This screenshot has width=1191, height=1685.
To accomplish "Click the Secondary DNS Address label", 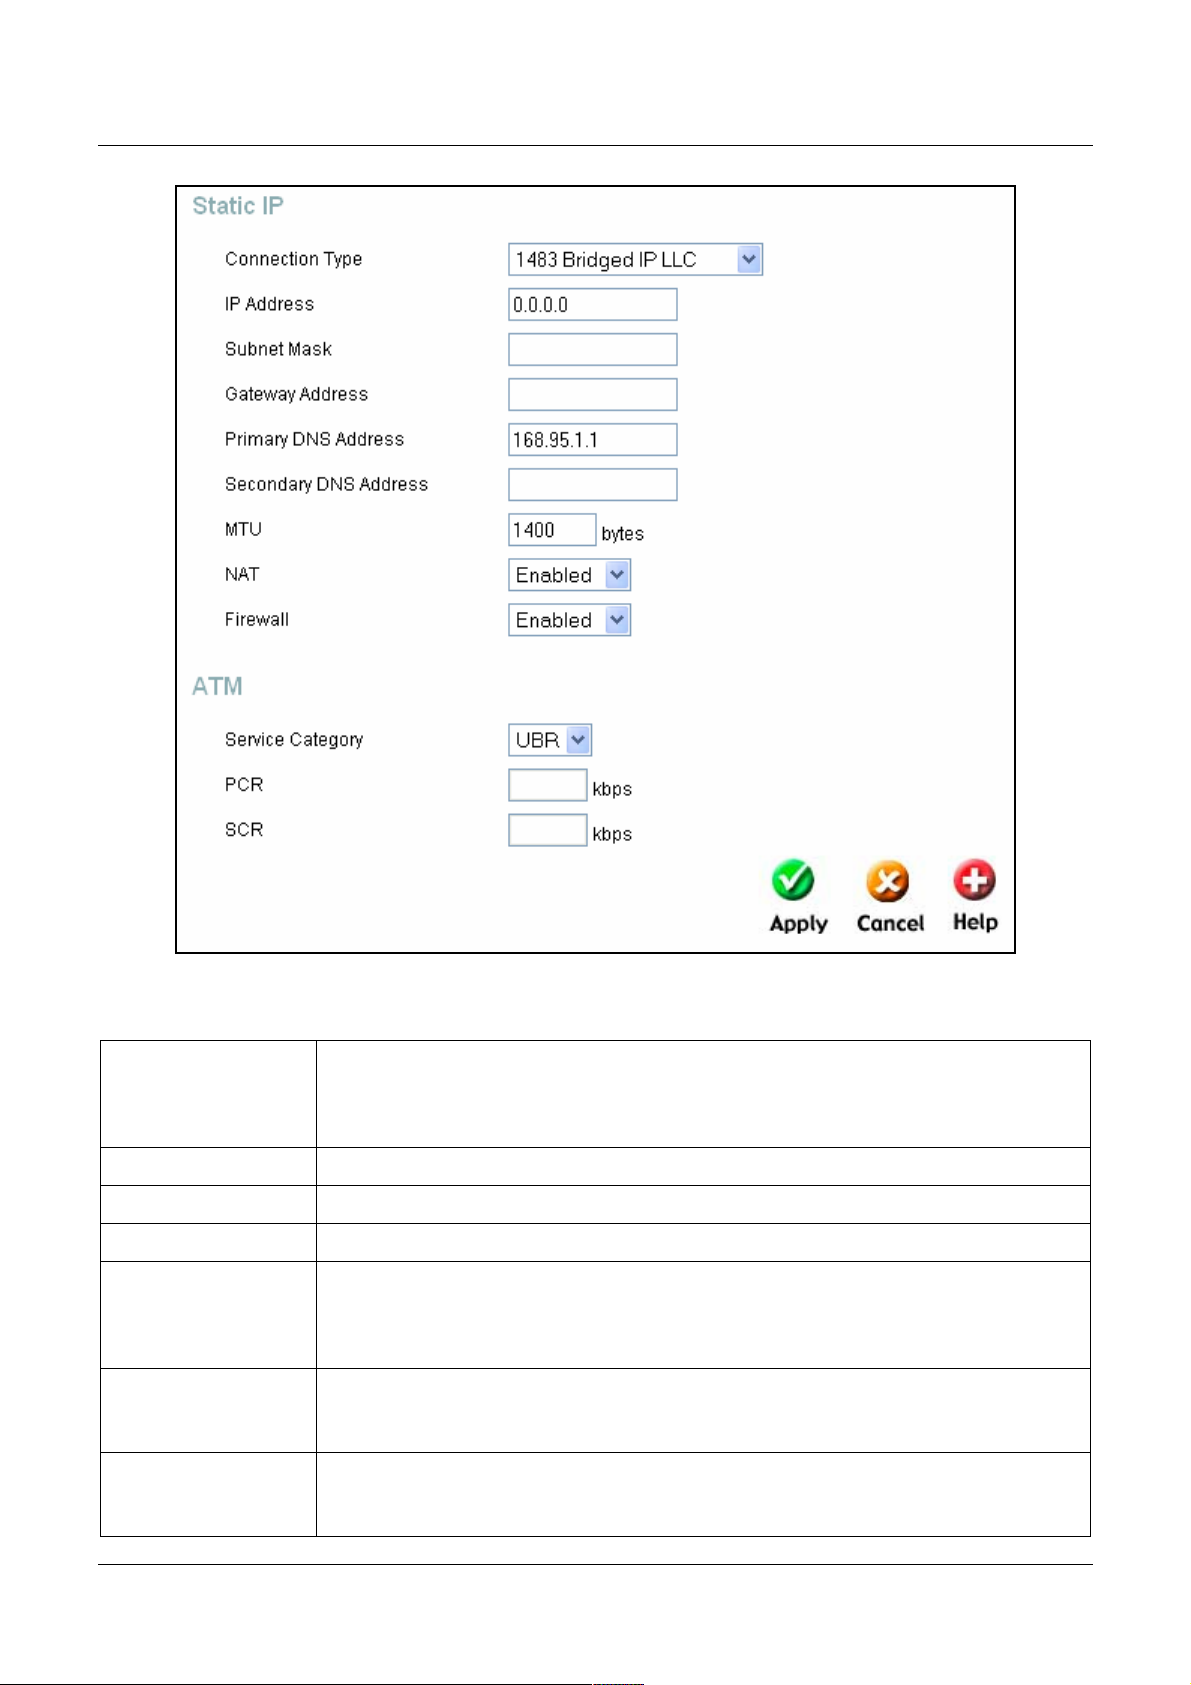I will [326, 484].
